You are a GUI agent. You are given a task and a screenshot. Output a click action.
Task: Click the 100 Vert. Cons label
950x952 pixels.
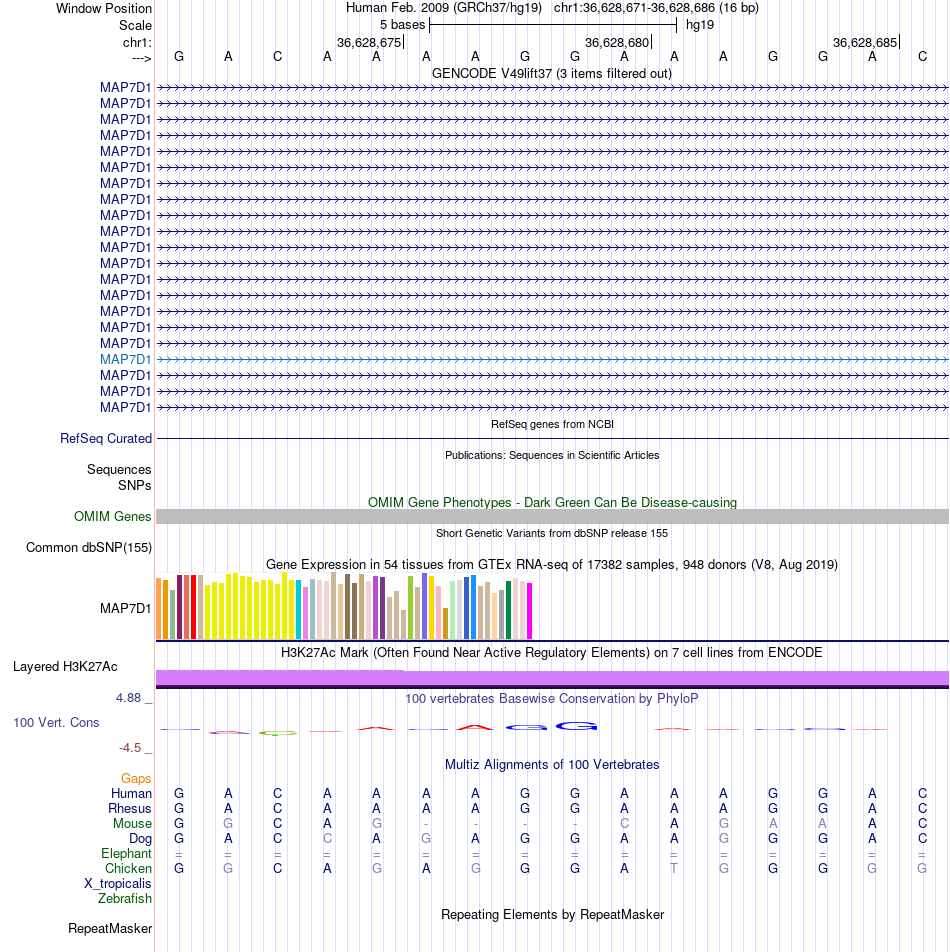pos(56,722)
